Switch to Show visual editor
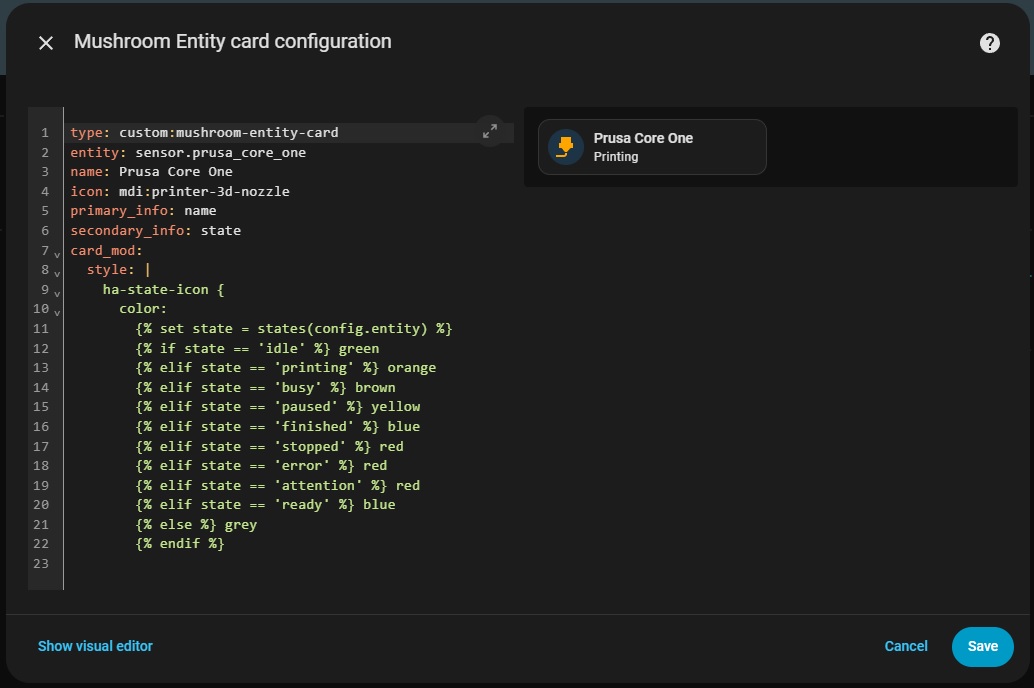Screen dimensions: 1034x688 coord(95,646)
